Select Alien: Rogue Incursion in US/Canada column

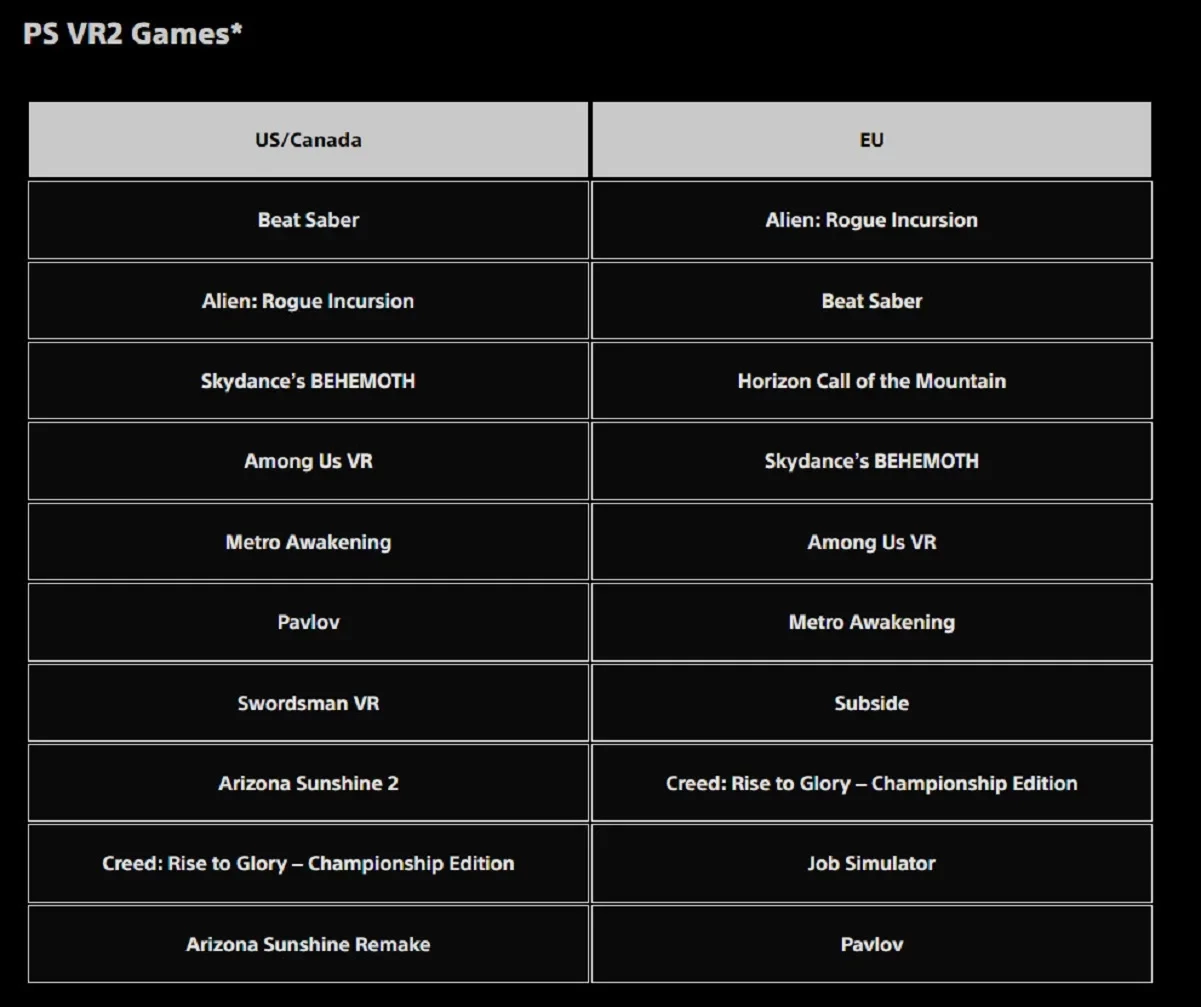(x=308, y=301)
